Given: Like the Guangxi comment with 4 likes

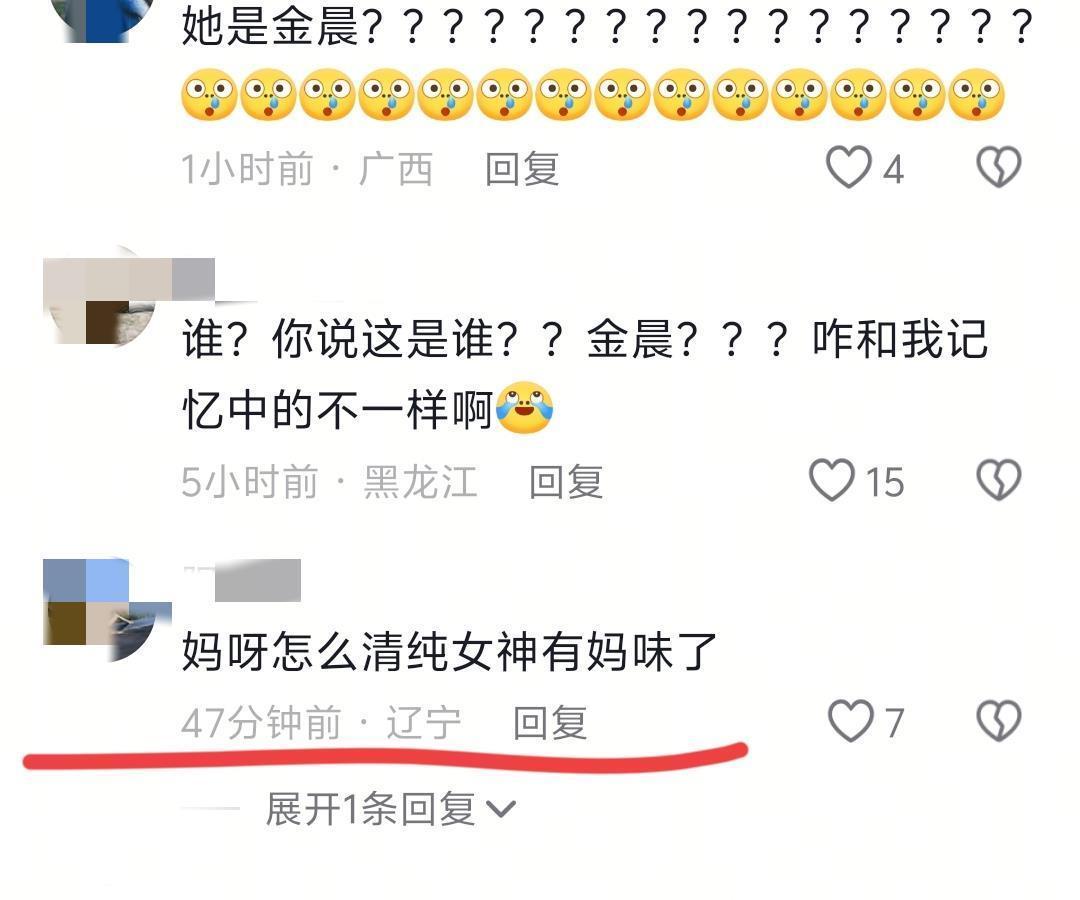Looking at the screenshot, I should [x=849, y=167].
